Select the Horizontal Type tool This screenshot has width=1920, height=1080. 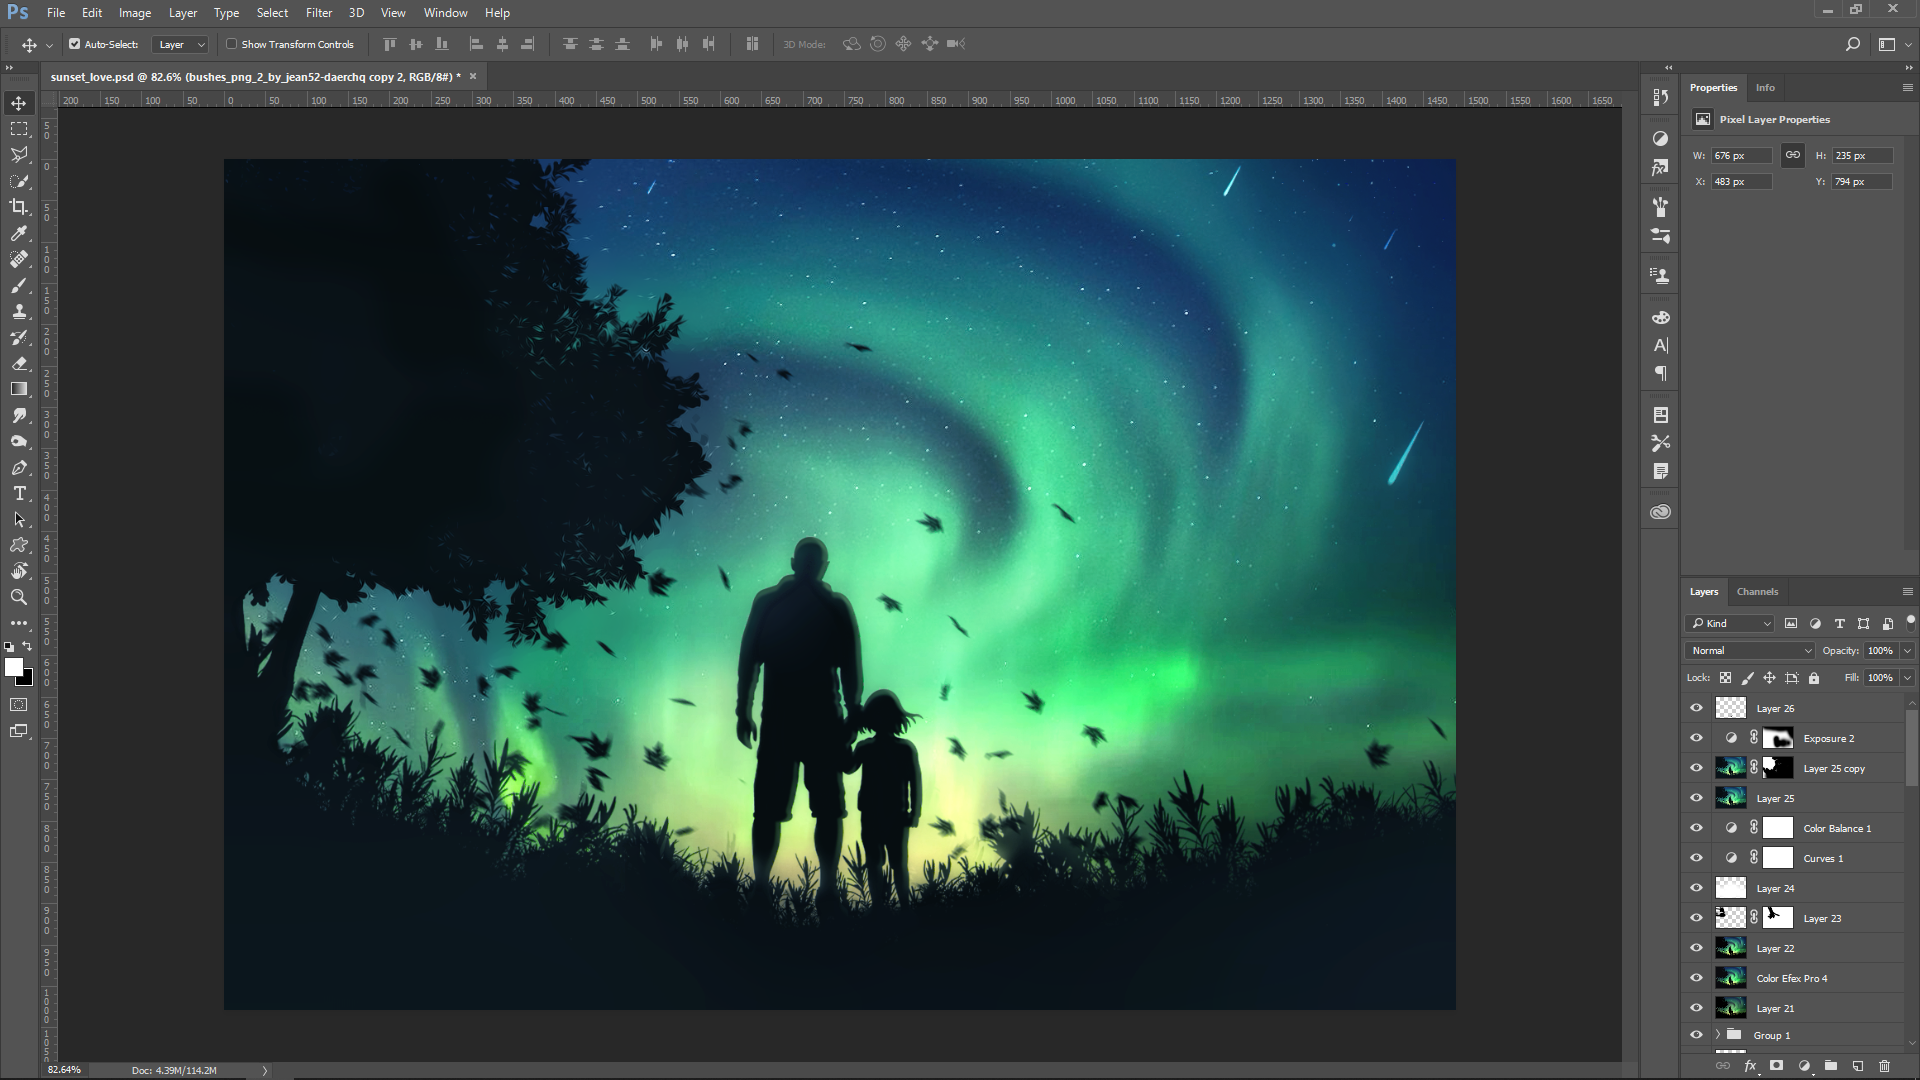pos(19,493)
